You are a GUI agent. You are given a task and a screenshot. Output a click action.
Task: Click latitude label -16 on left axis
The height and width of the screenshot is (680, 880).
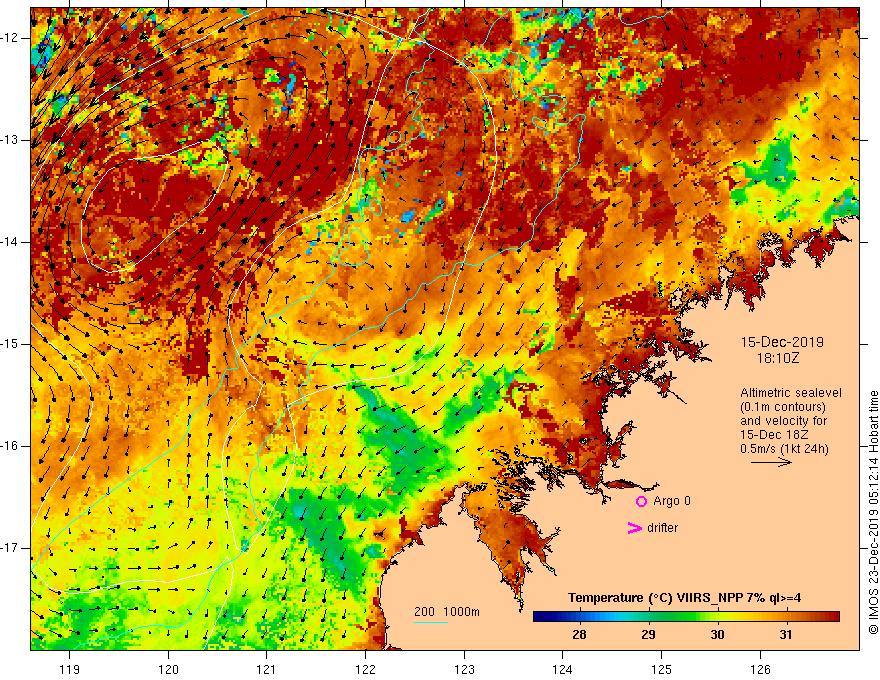pos(10,446)
